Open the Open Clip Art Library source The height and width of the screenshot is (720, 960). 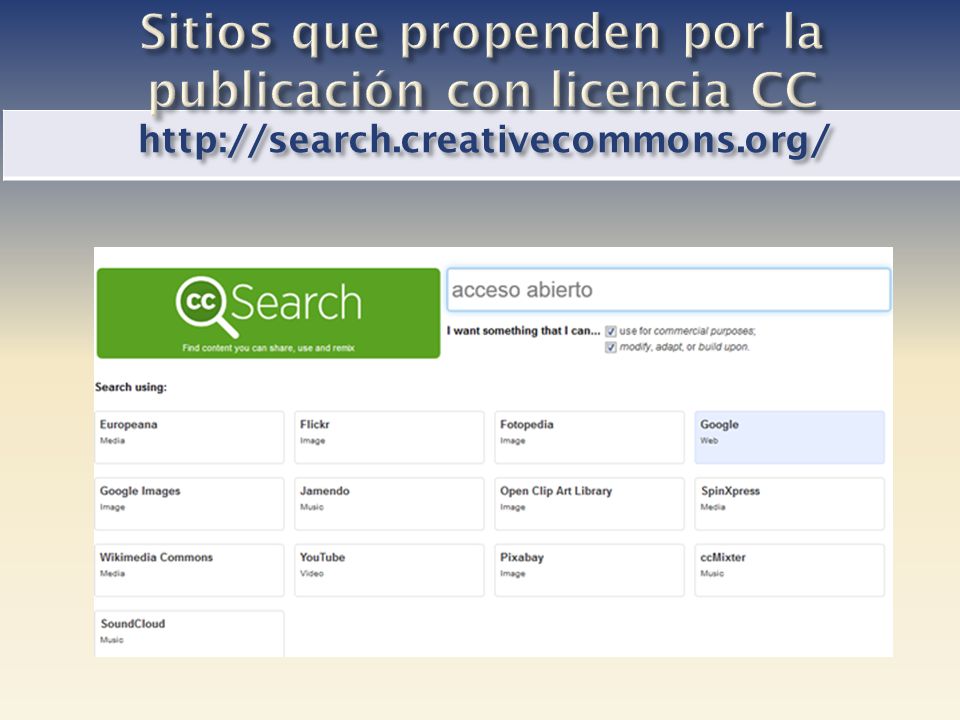[590, 504]
